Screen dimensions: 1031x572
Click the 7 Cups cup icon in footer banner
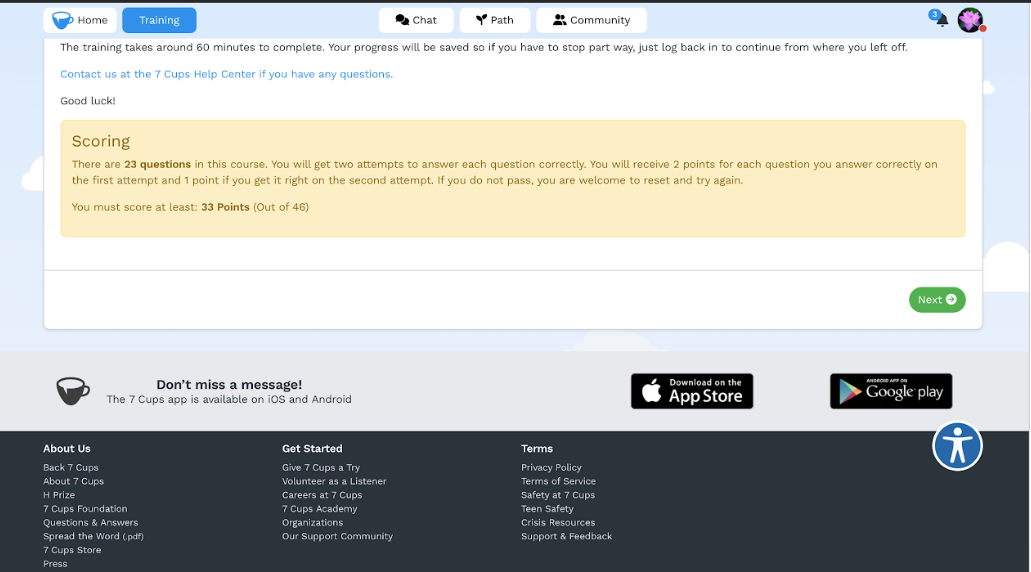73,391
